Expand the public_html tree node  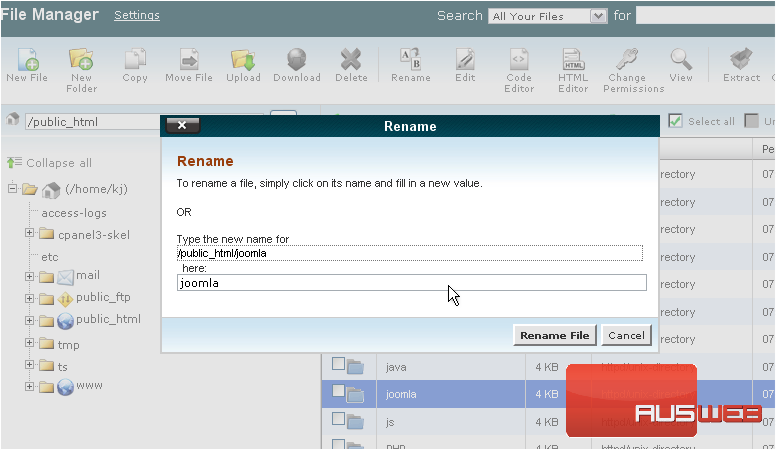[30, 321]
